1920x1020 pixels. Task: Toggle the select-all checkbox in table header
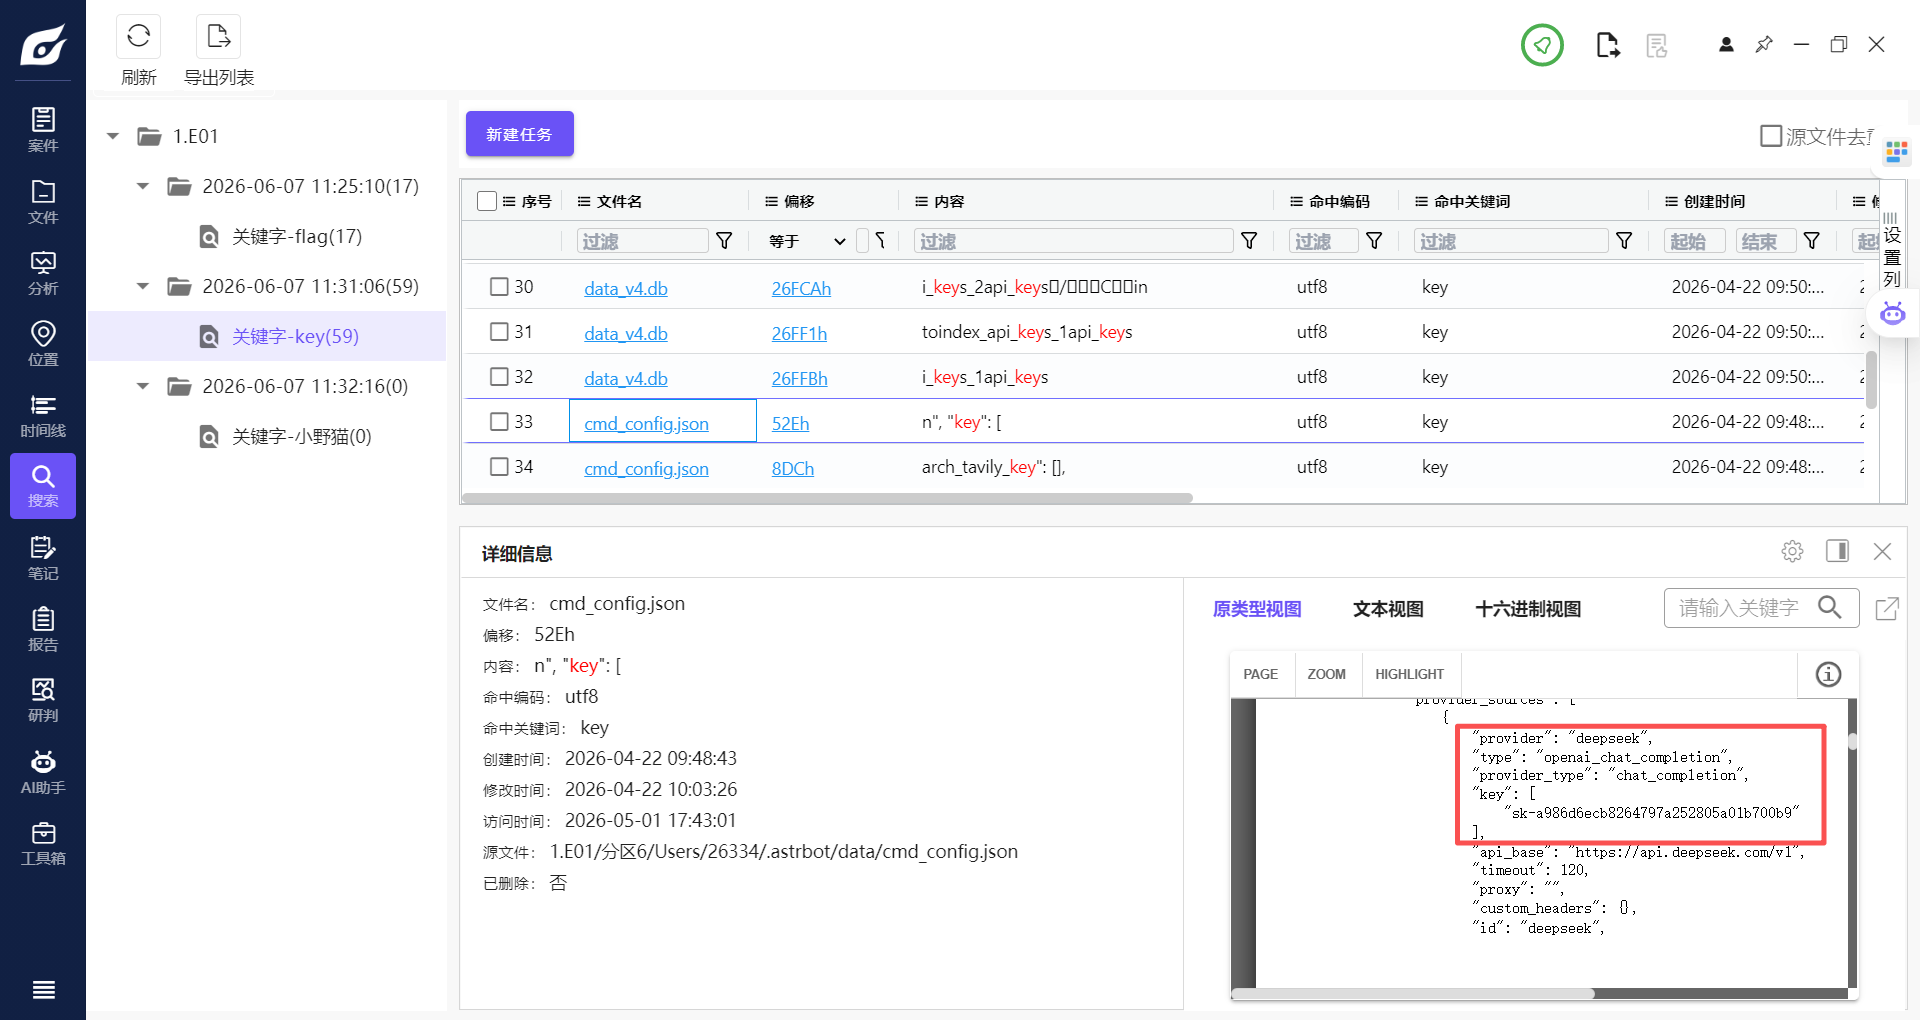click(487, 201)
